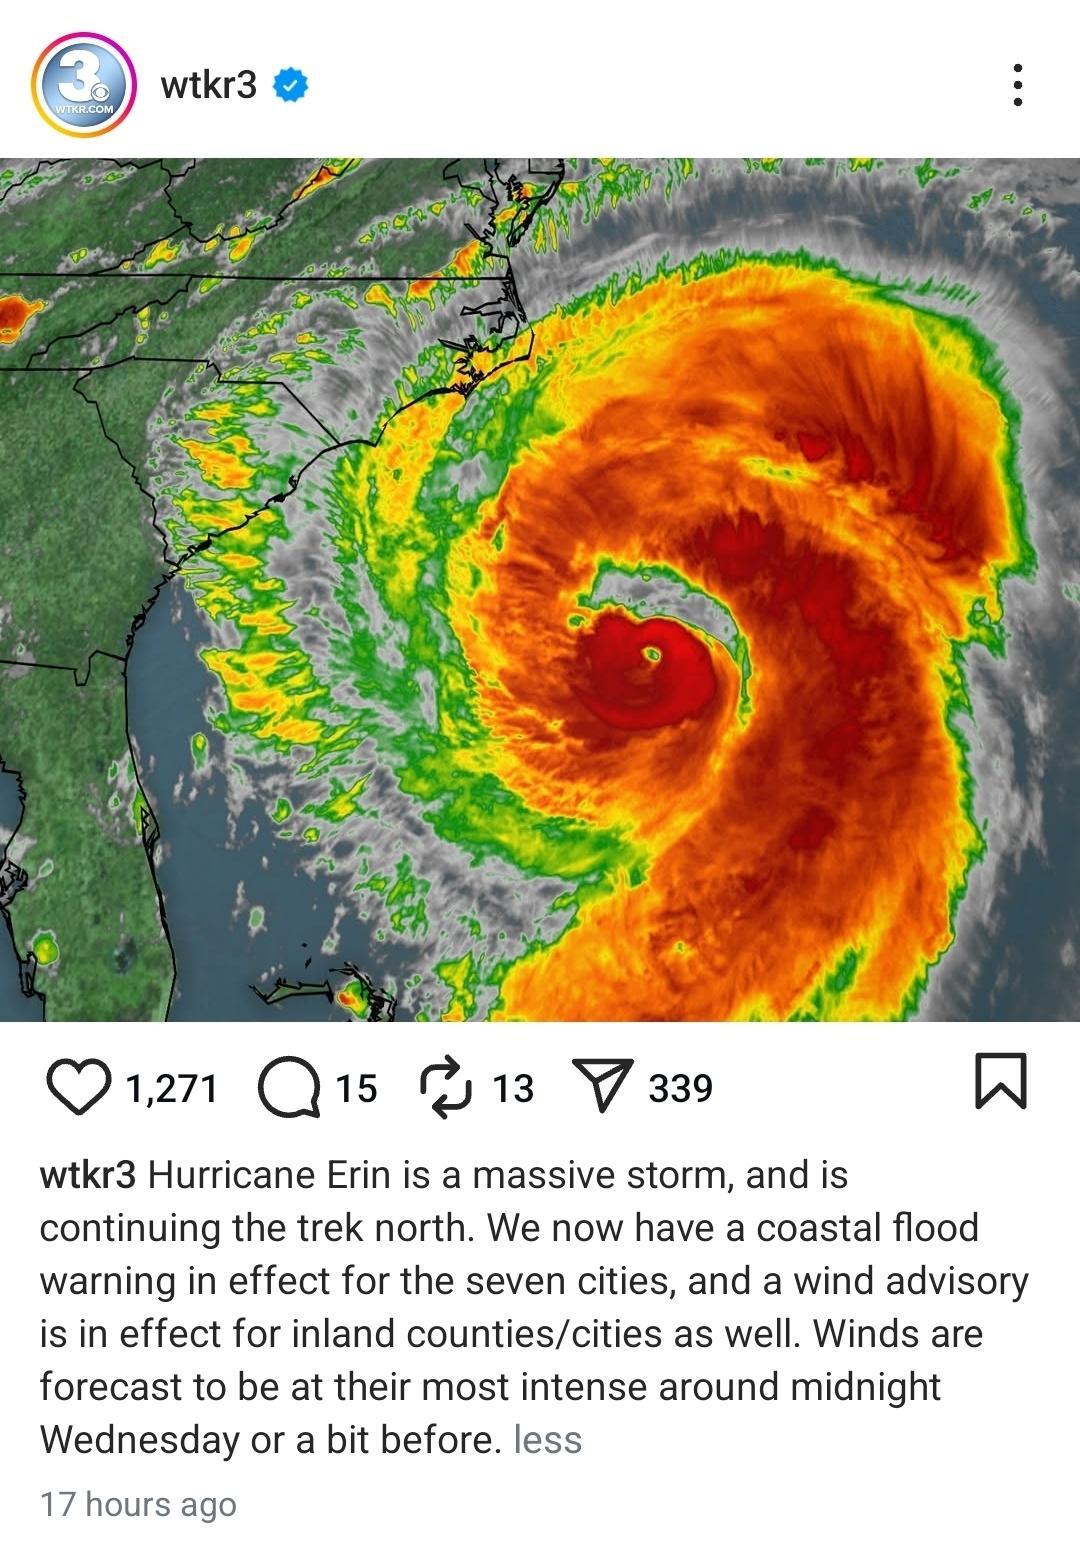The height and width of the screenshot is (1552, 1080).
Task: Collapse the caption using "less"
Action: point(547,1440)
